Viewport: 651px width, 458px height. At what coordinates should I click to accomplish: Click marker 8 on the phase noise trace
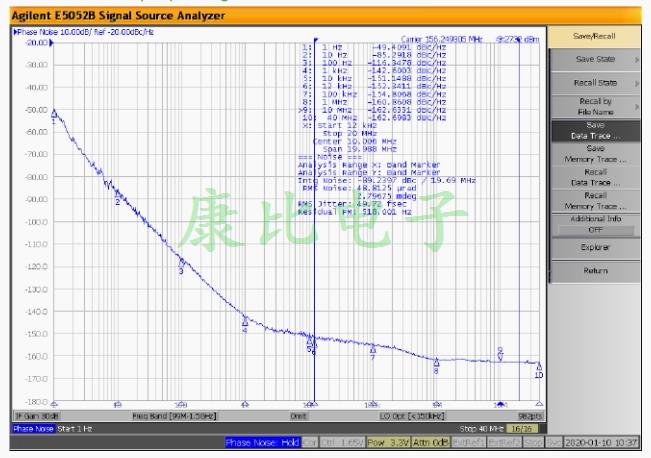tap(436, 363)
